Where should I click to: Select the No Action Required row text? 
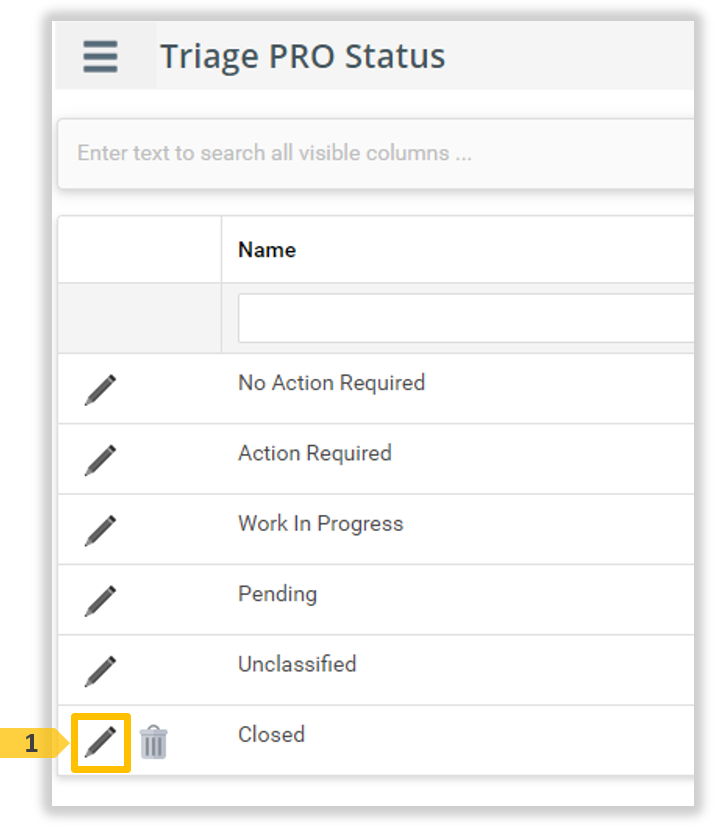point(331,383)
